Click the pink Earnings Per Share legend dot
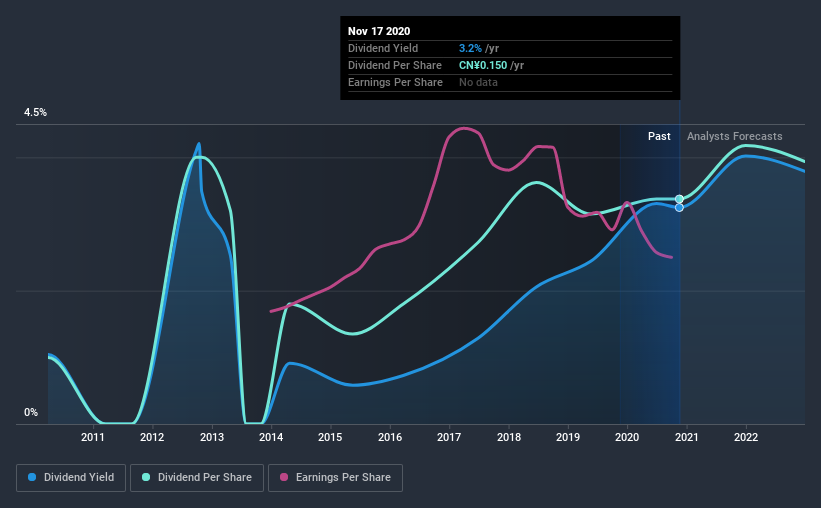Screen dimensions: 821x508 (x=284, y=477)
